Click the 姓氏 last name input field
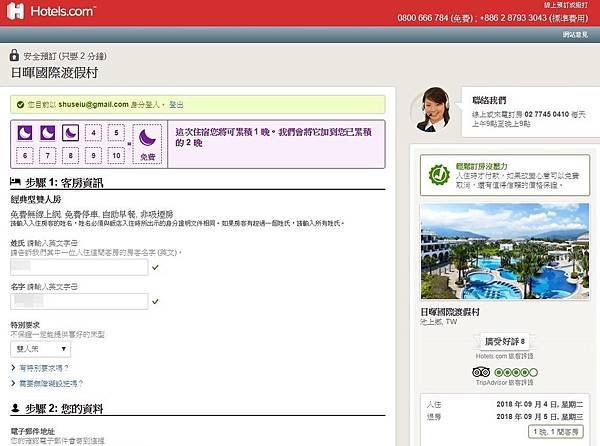The width and height of the screenshot is (600, 446). click(x=79, y=267)
